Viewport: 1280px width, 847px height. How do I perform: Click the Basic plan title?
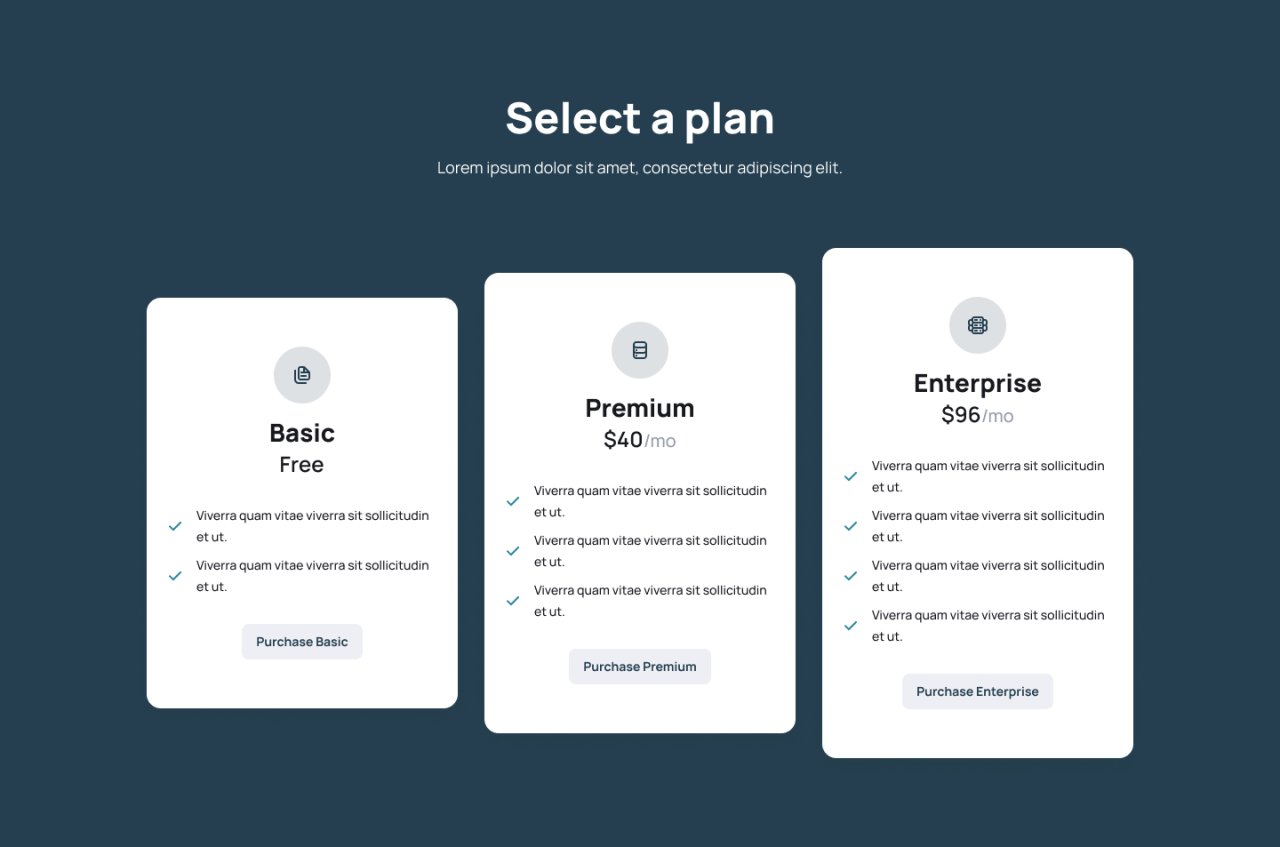click(302, 433)
